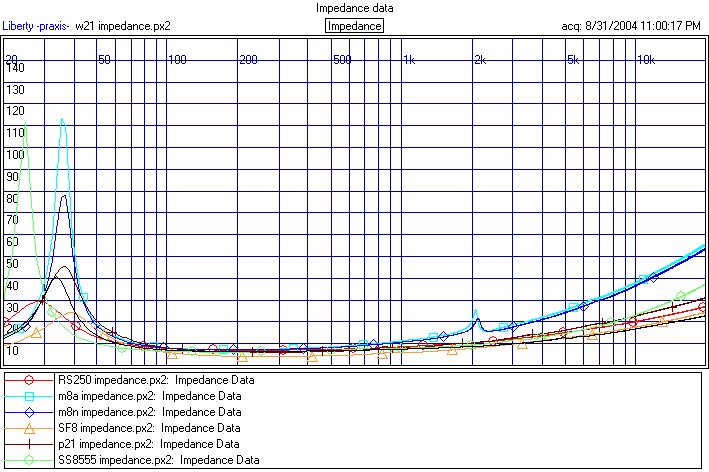The width and height of the screenshot is (709, 472).
Task: Select the RS250 impedance.px2 legend text
Action: pos(156,380)
